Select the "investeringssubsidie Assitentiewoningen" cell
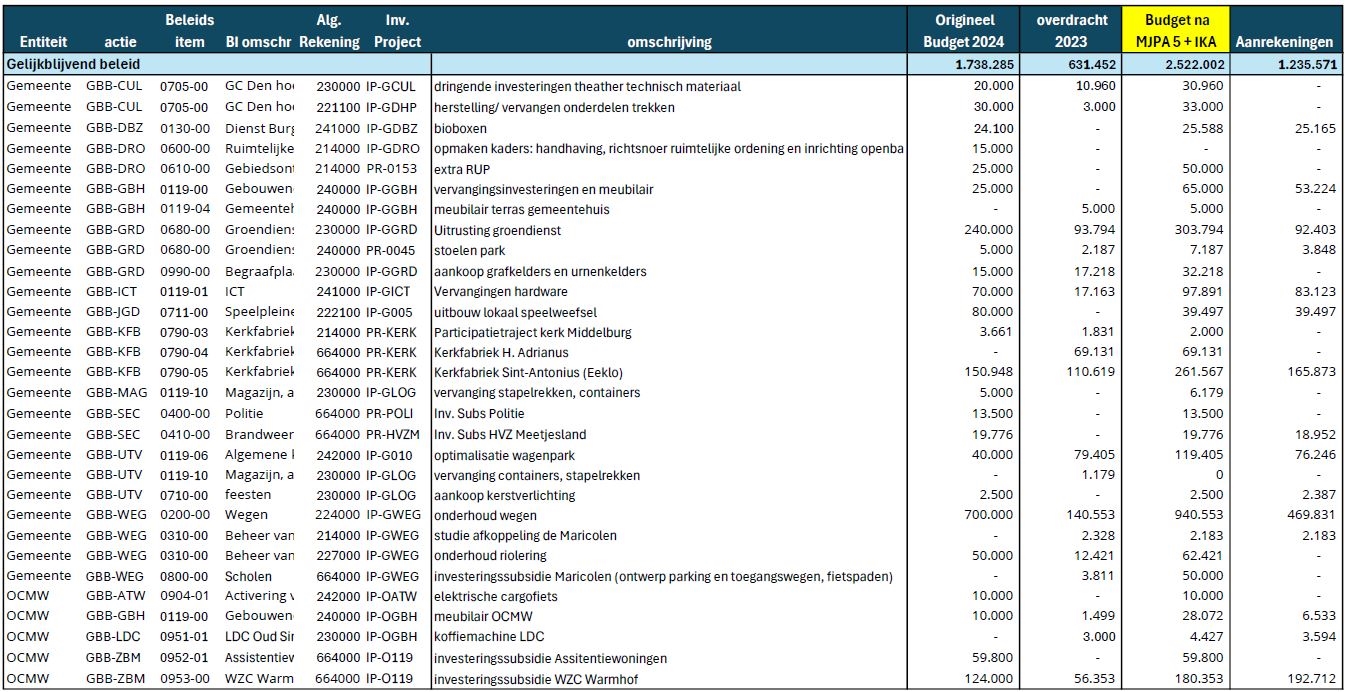Image resolution: width=1345 pixels, height=692 pixels. 550,658
